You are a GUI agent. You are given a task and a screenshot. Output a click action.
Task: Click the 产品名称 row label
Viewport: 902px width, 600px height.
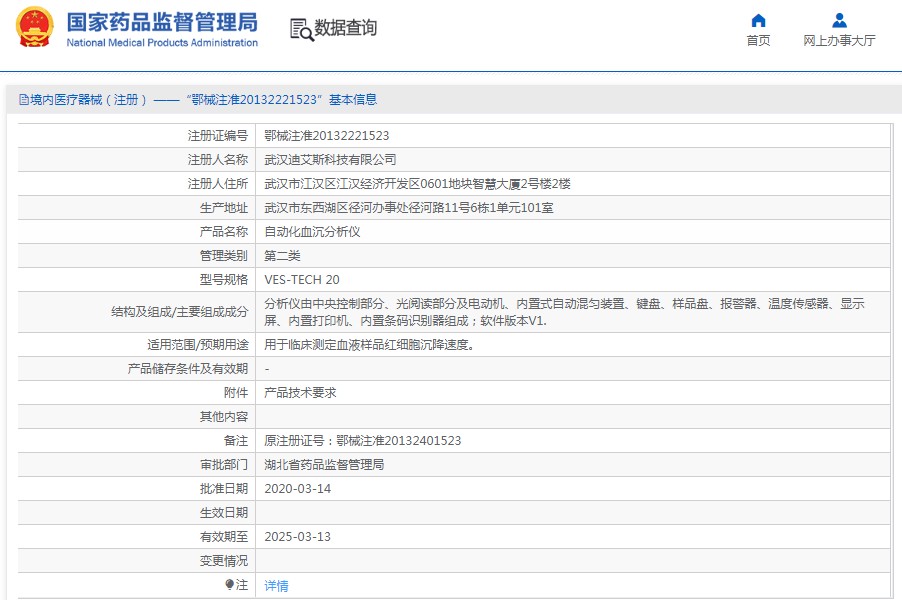(x=224, y=232)
